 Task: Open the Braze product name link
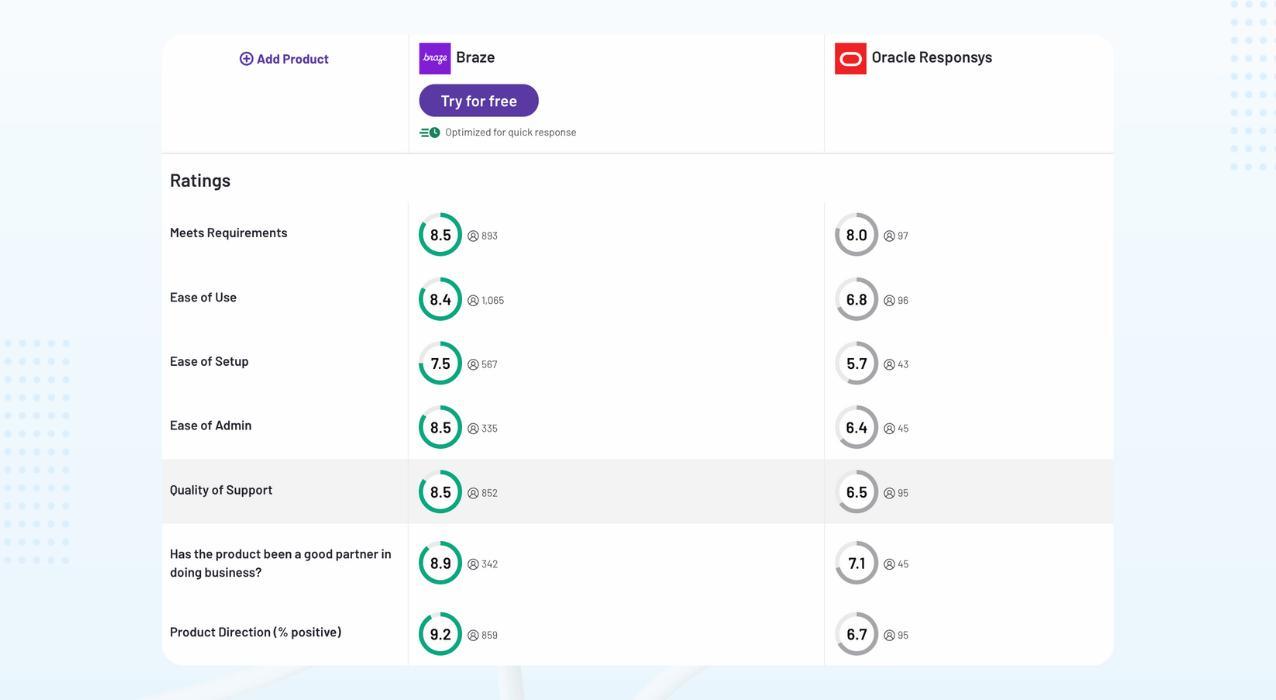475,57
